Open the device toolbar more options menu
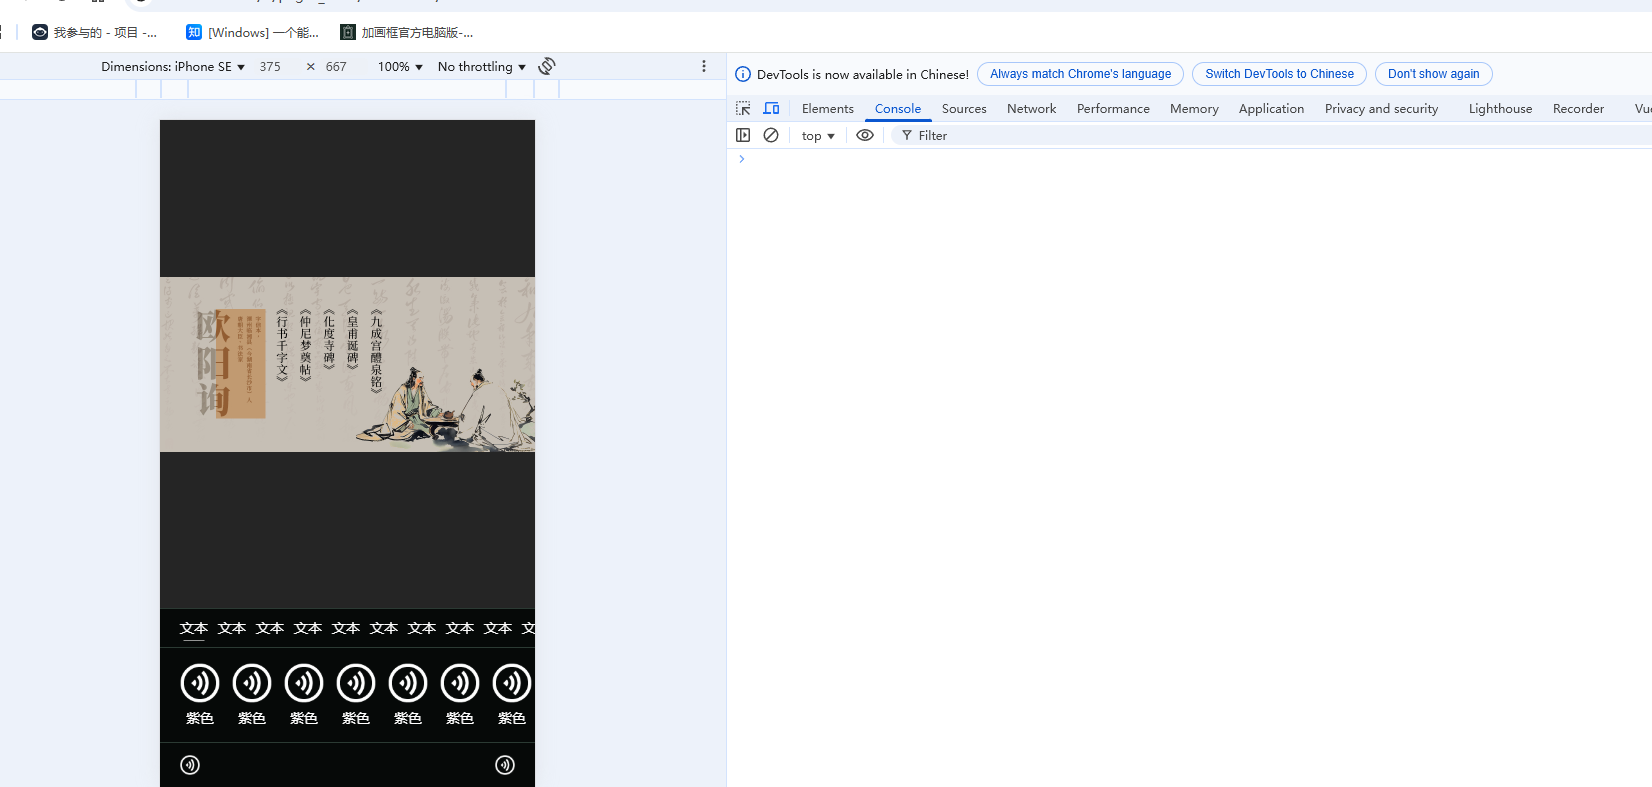The height and width of the screenshot is (787, 1652). 704,66
